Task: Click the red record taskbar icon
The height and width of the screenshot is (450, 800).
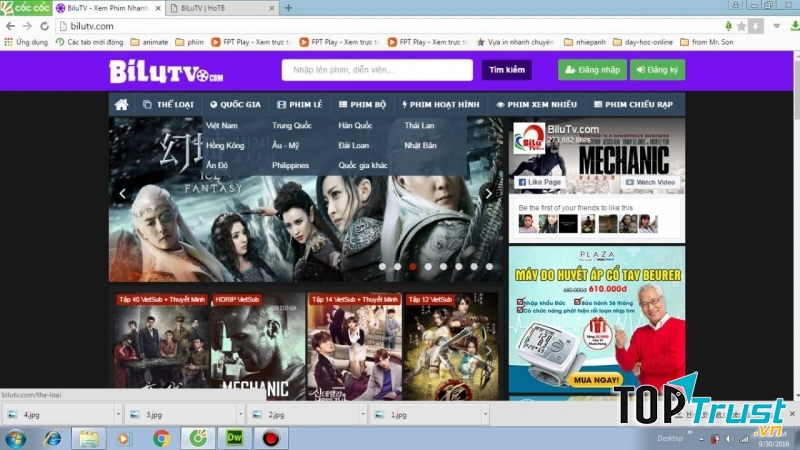Action: (271, 438)
